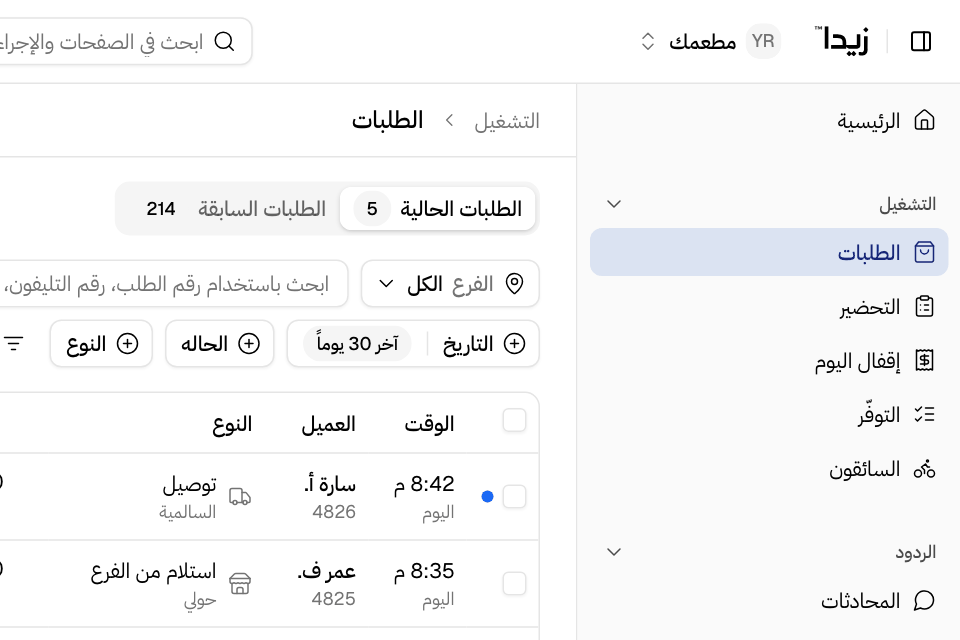
Task: Check the سارة أ. order row checkbox
Action: point(514,496)
